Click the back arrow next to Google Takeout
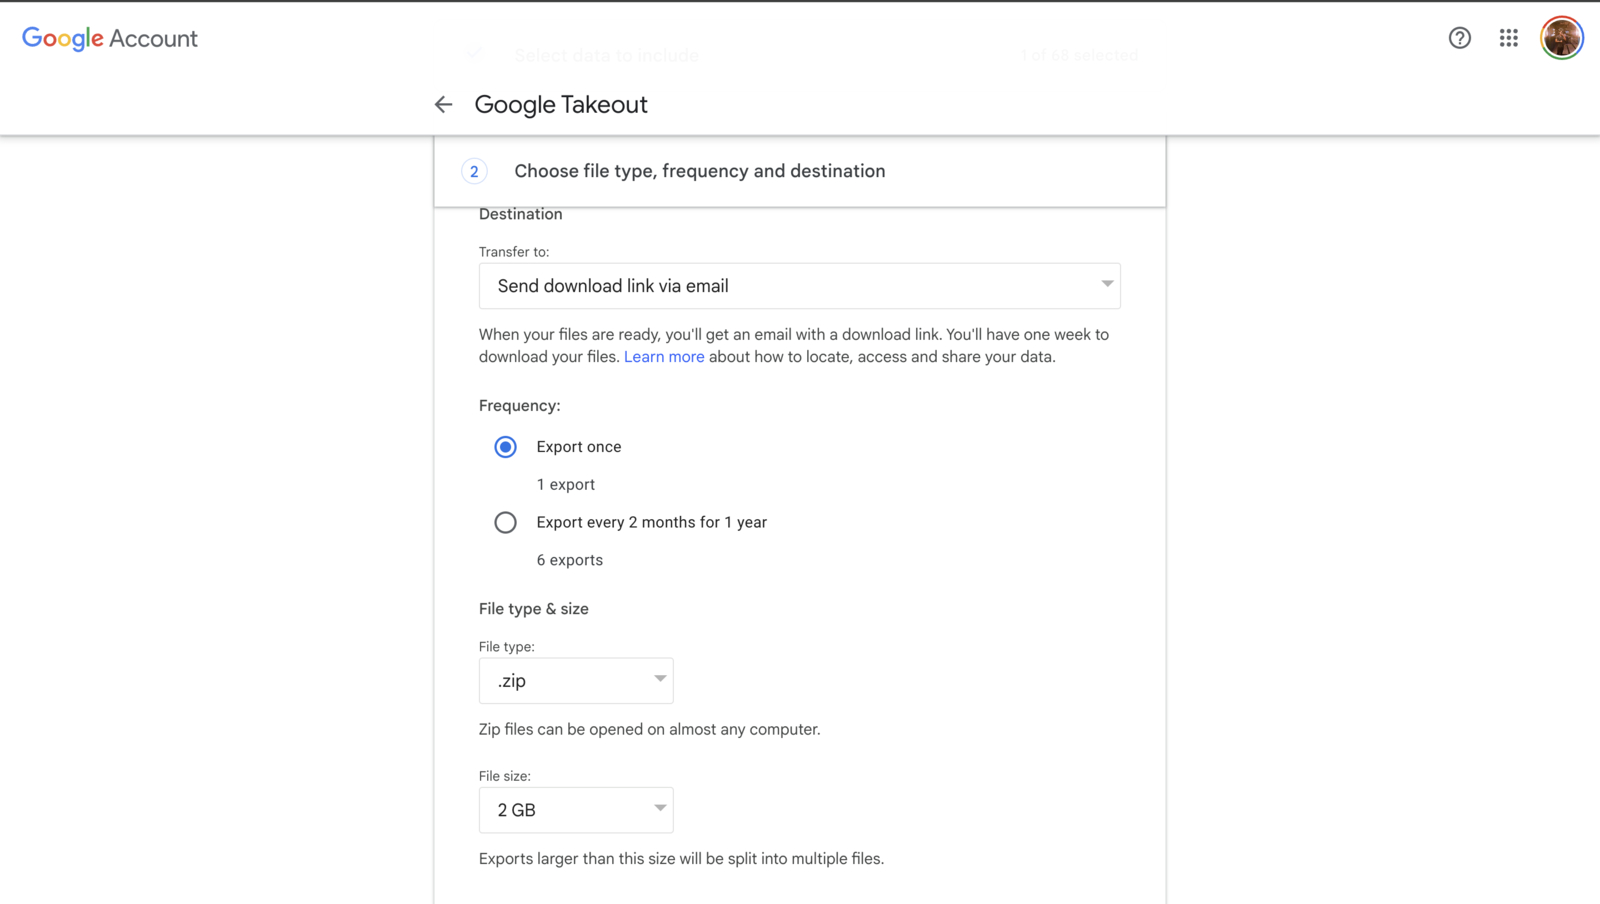Screen dimensions: 1600x904 tap(443, 104)
